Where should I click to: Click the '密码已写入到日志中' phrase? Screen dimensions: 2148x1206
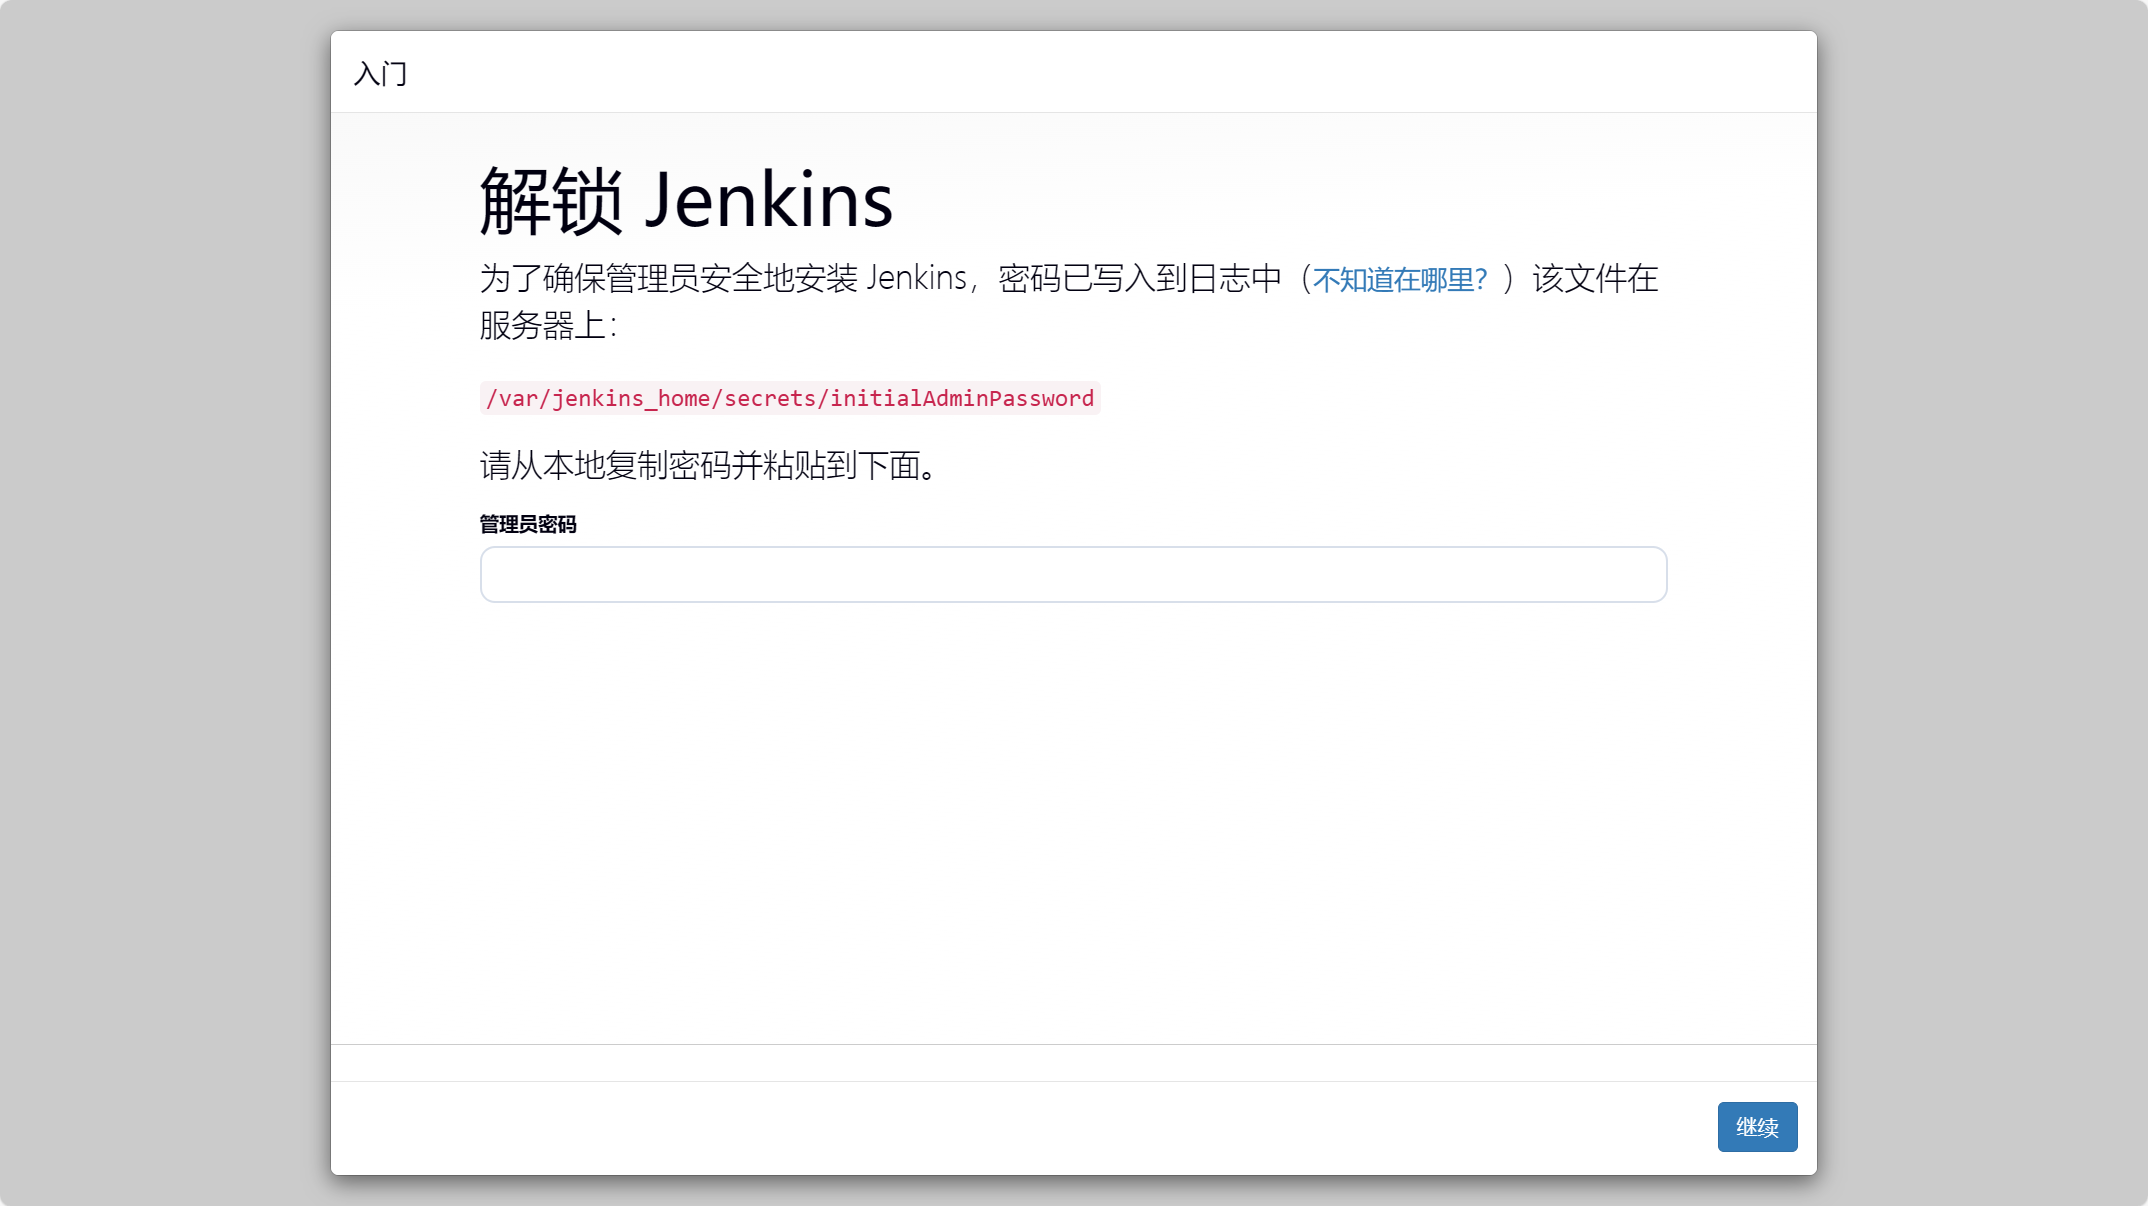coord(1140,278)
